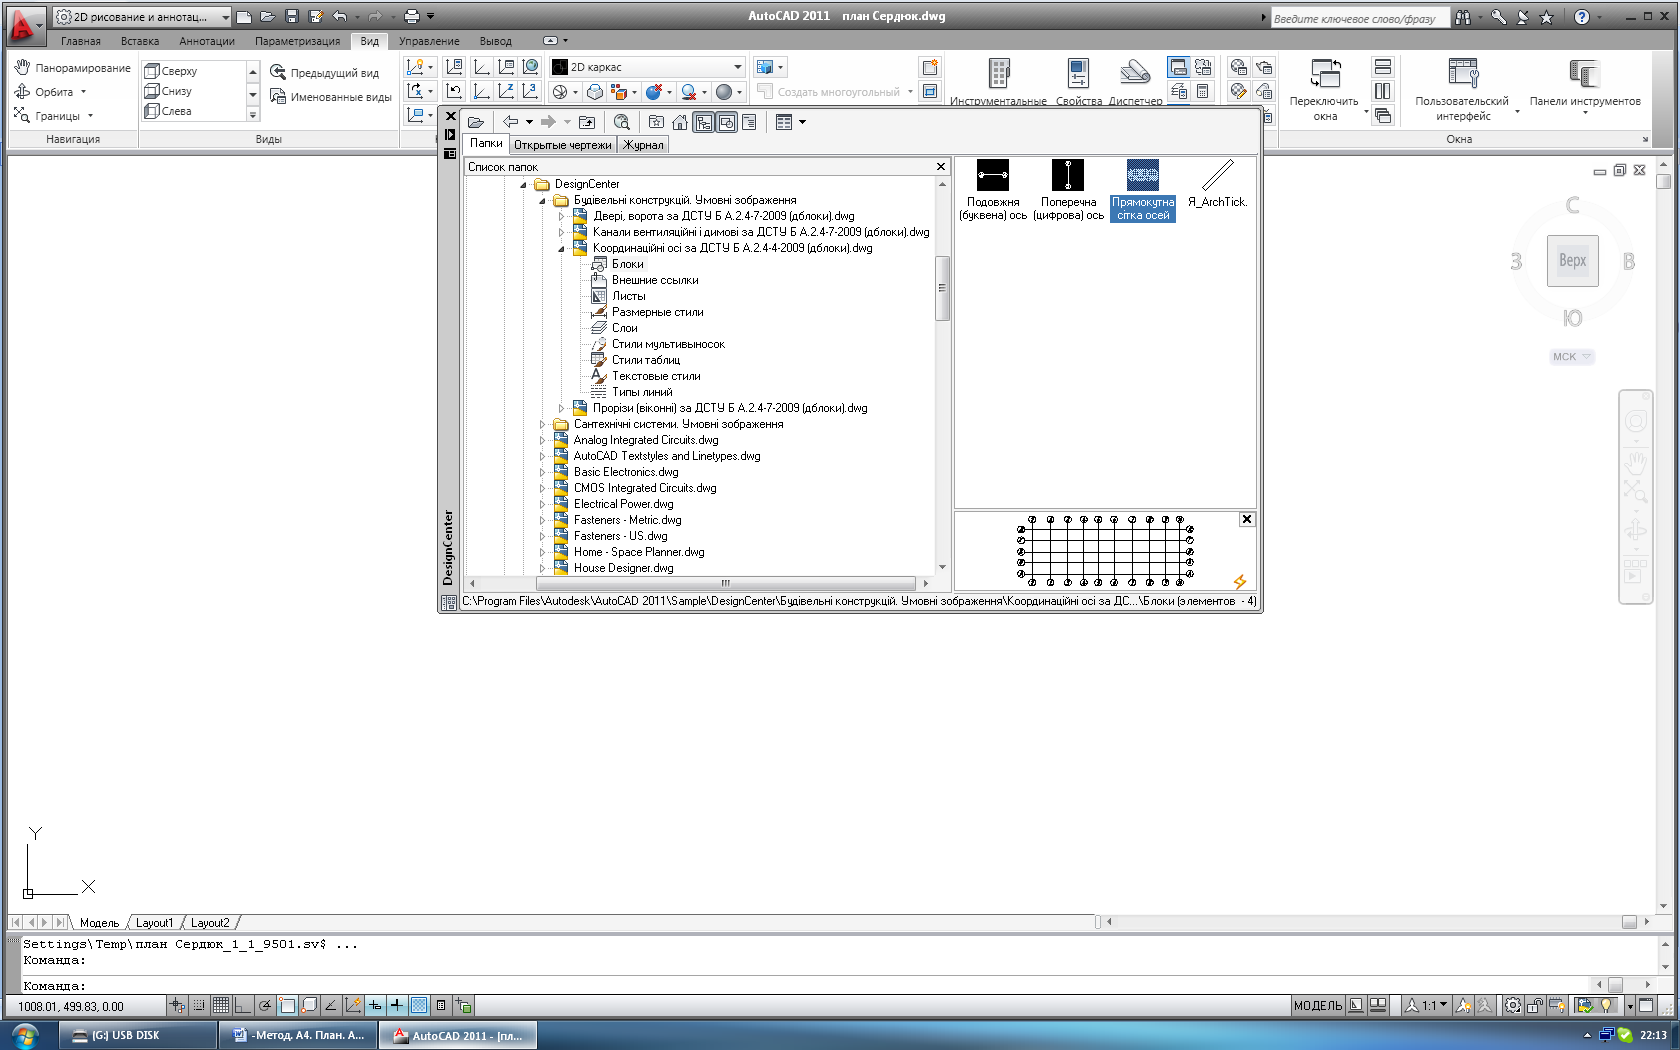Click the Именованные виды button
The image size is (1680, 1050).
(x=331, y=97)
